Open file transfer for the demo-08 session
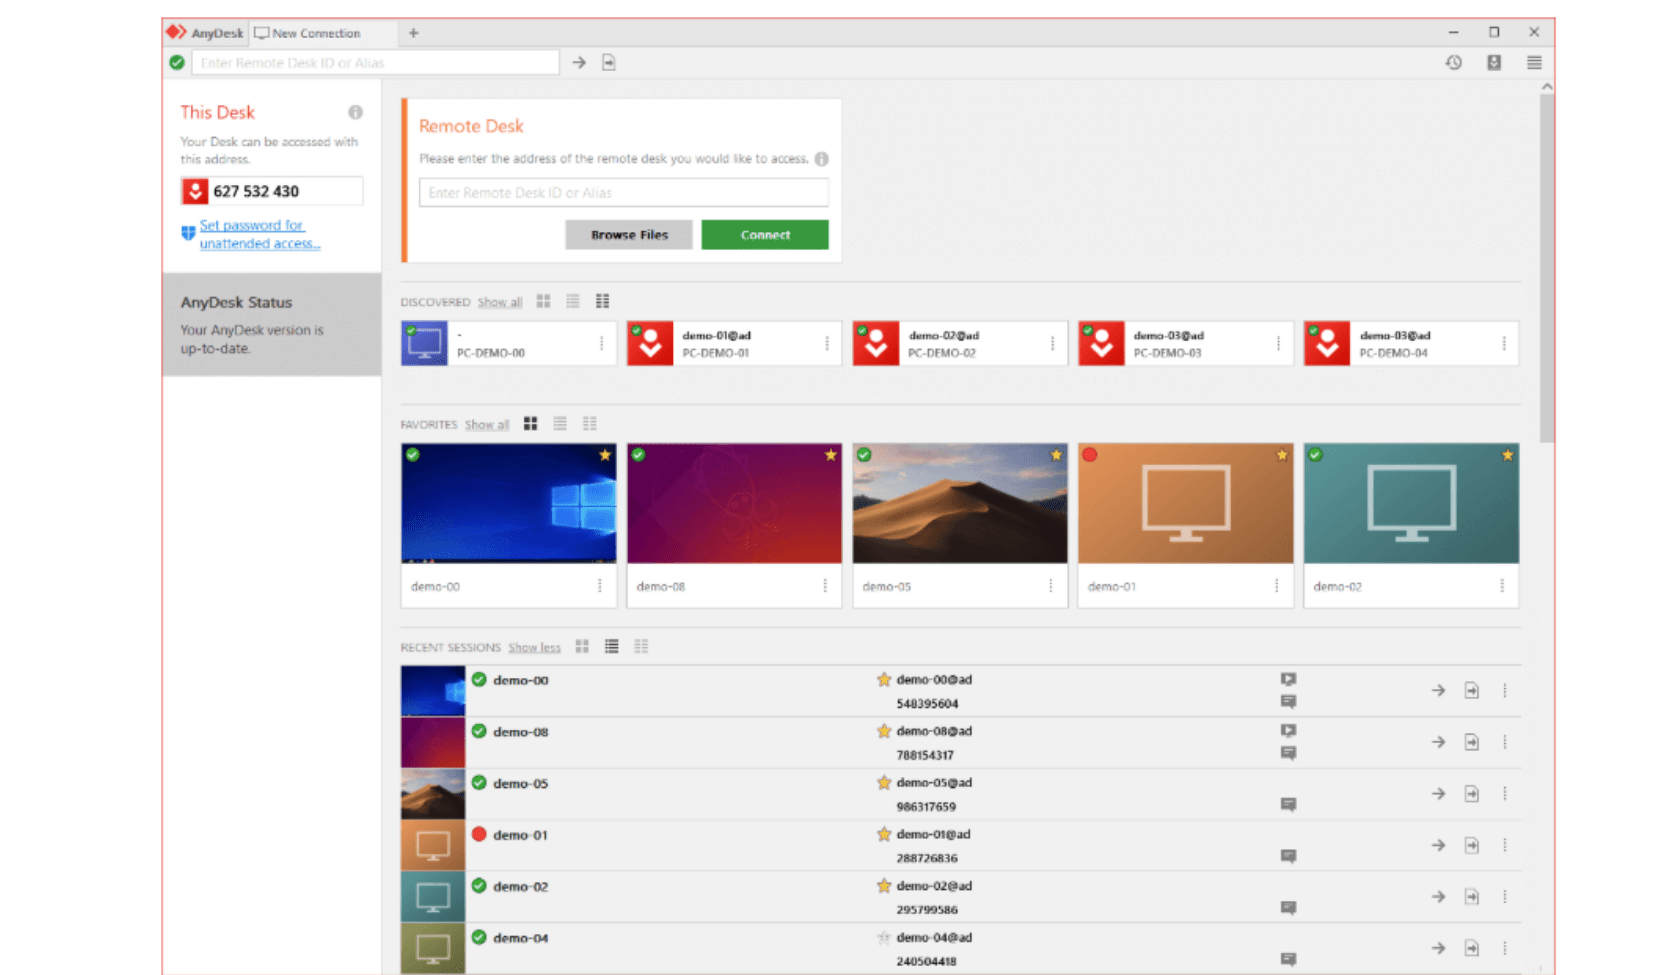1670x975 pixels. [1471, 742]
